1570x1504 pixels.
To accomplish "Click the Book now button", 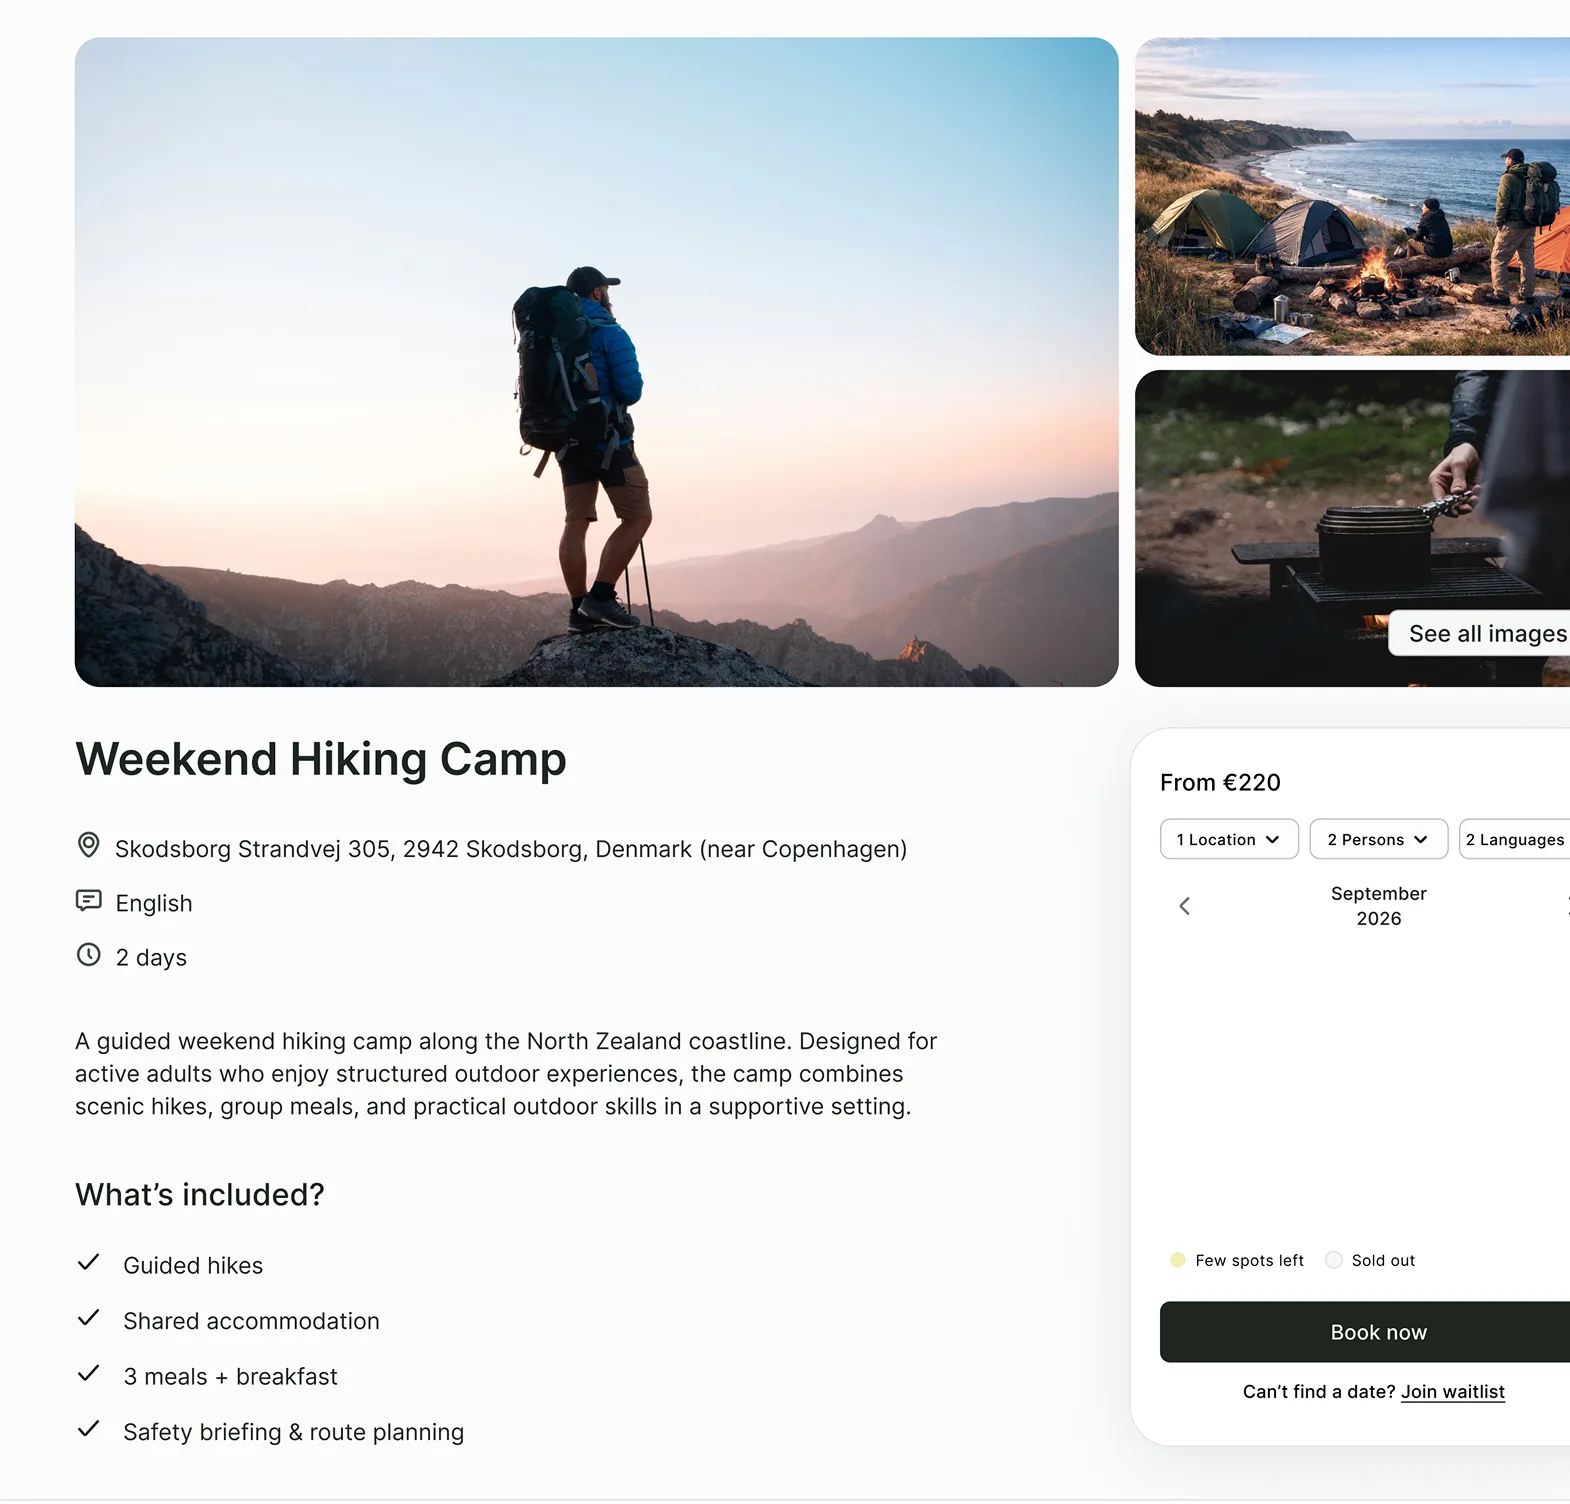I will coord(1378,1332).
